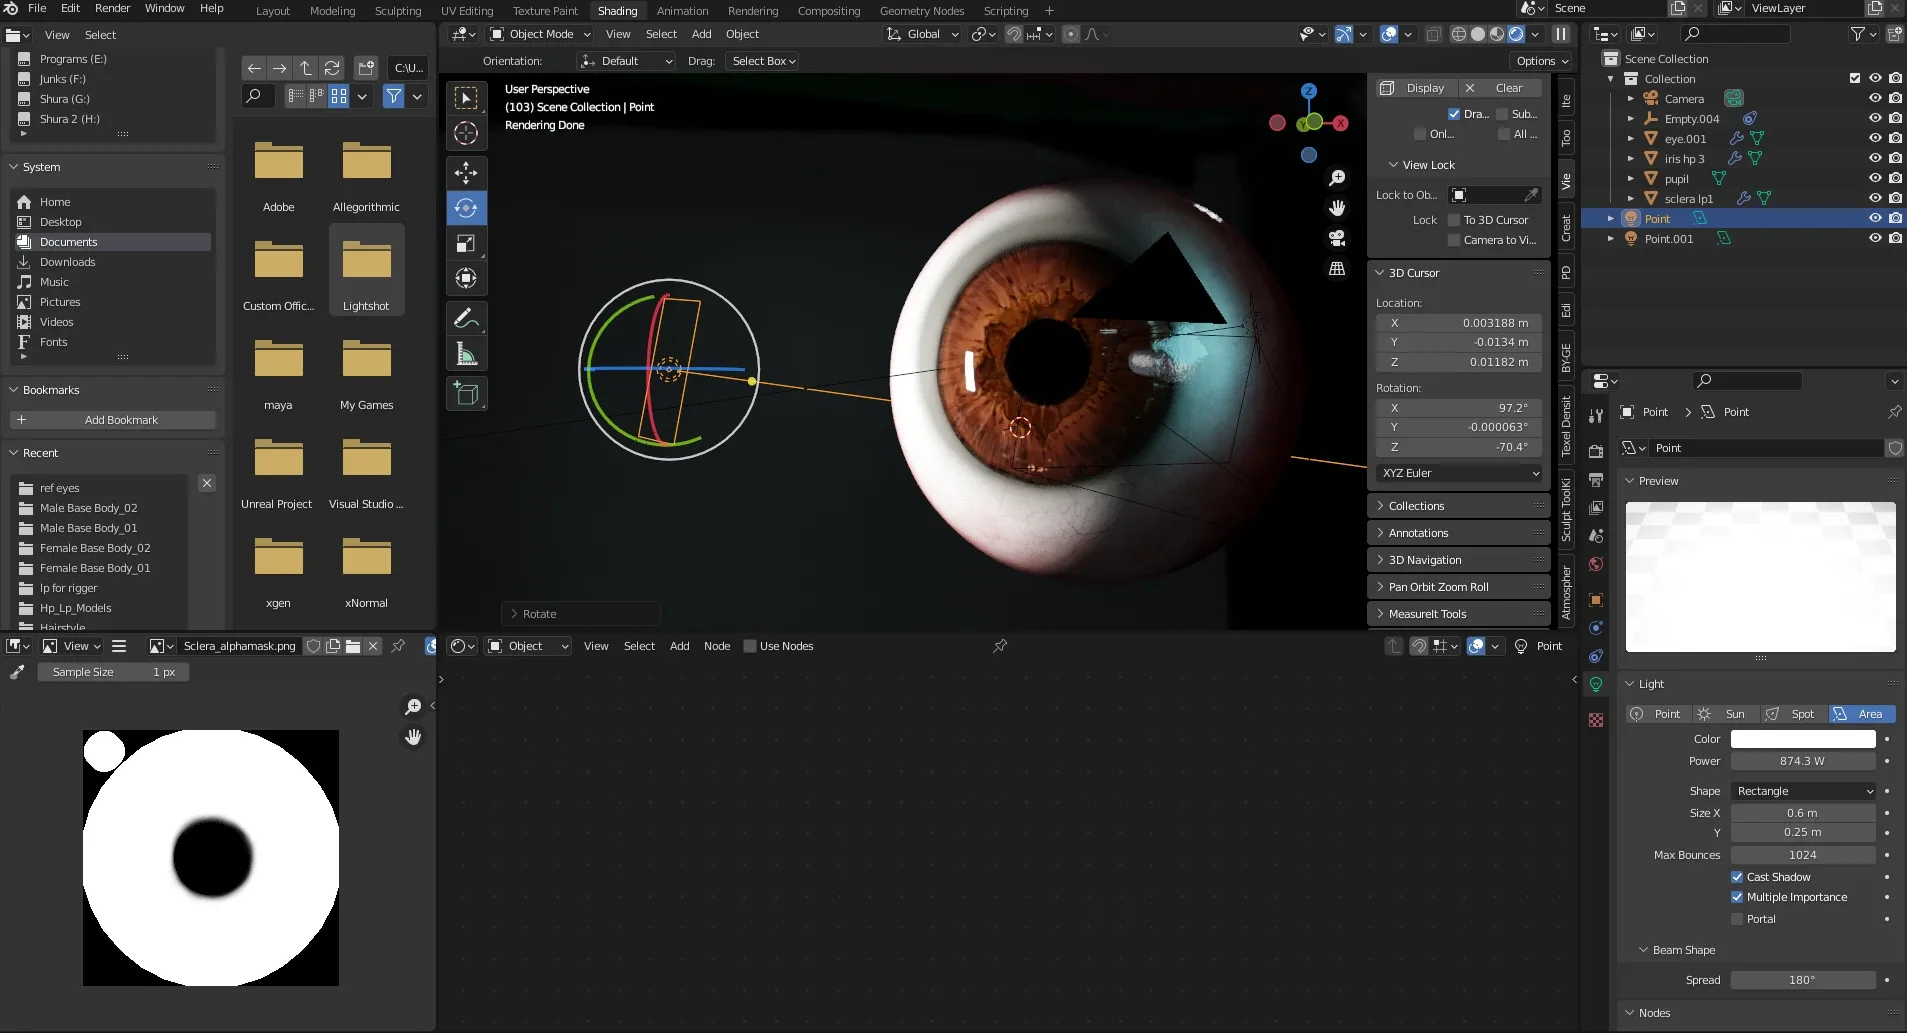Click the light Color swatch
Viewport: 1907px width, 1033px height.
pos(1803,739)
